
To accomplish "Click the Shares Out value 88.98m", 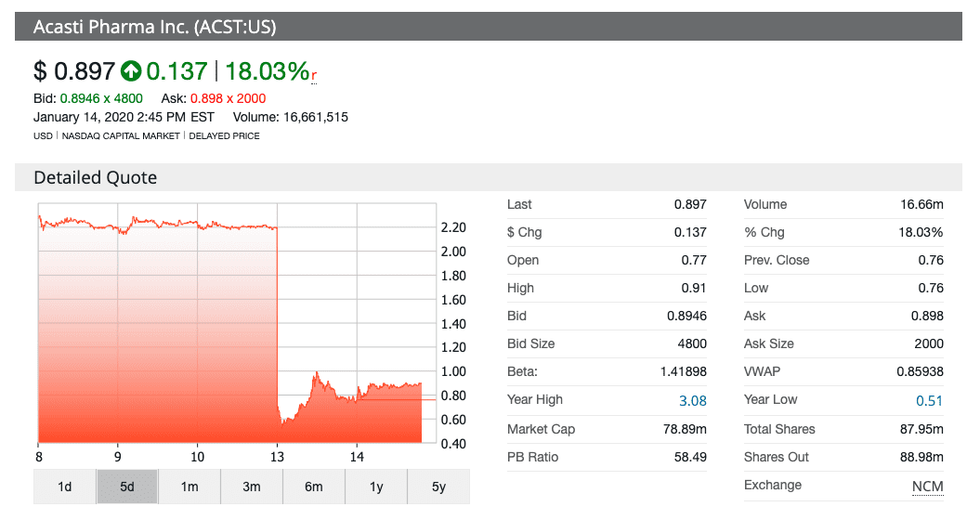I will 922,457.
